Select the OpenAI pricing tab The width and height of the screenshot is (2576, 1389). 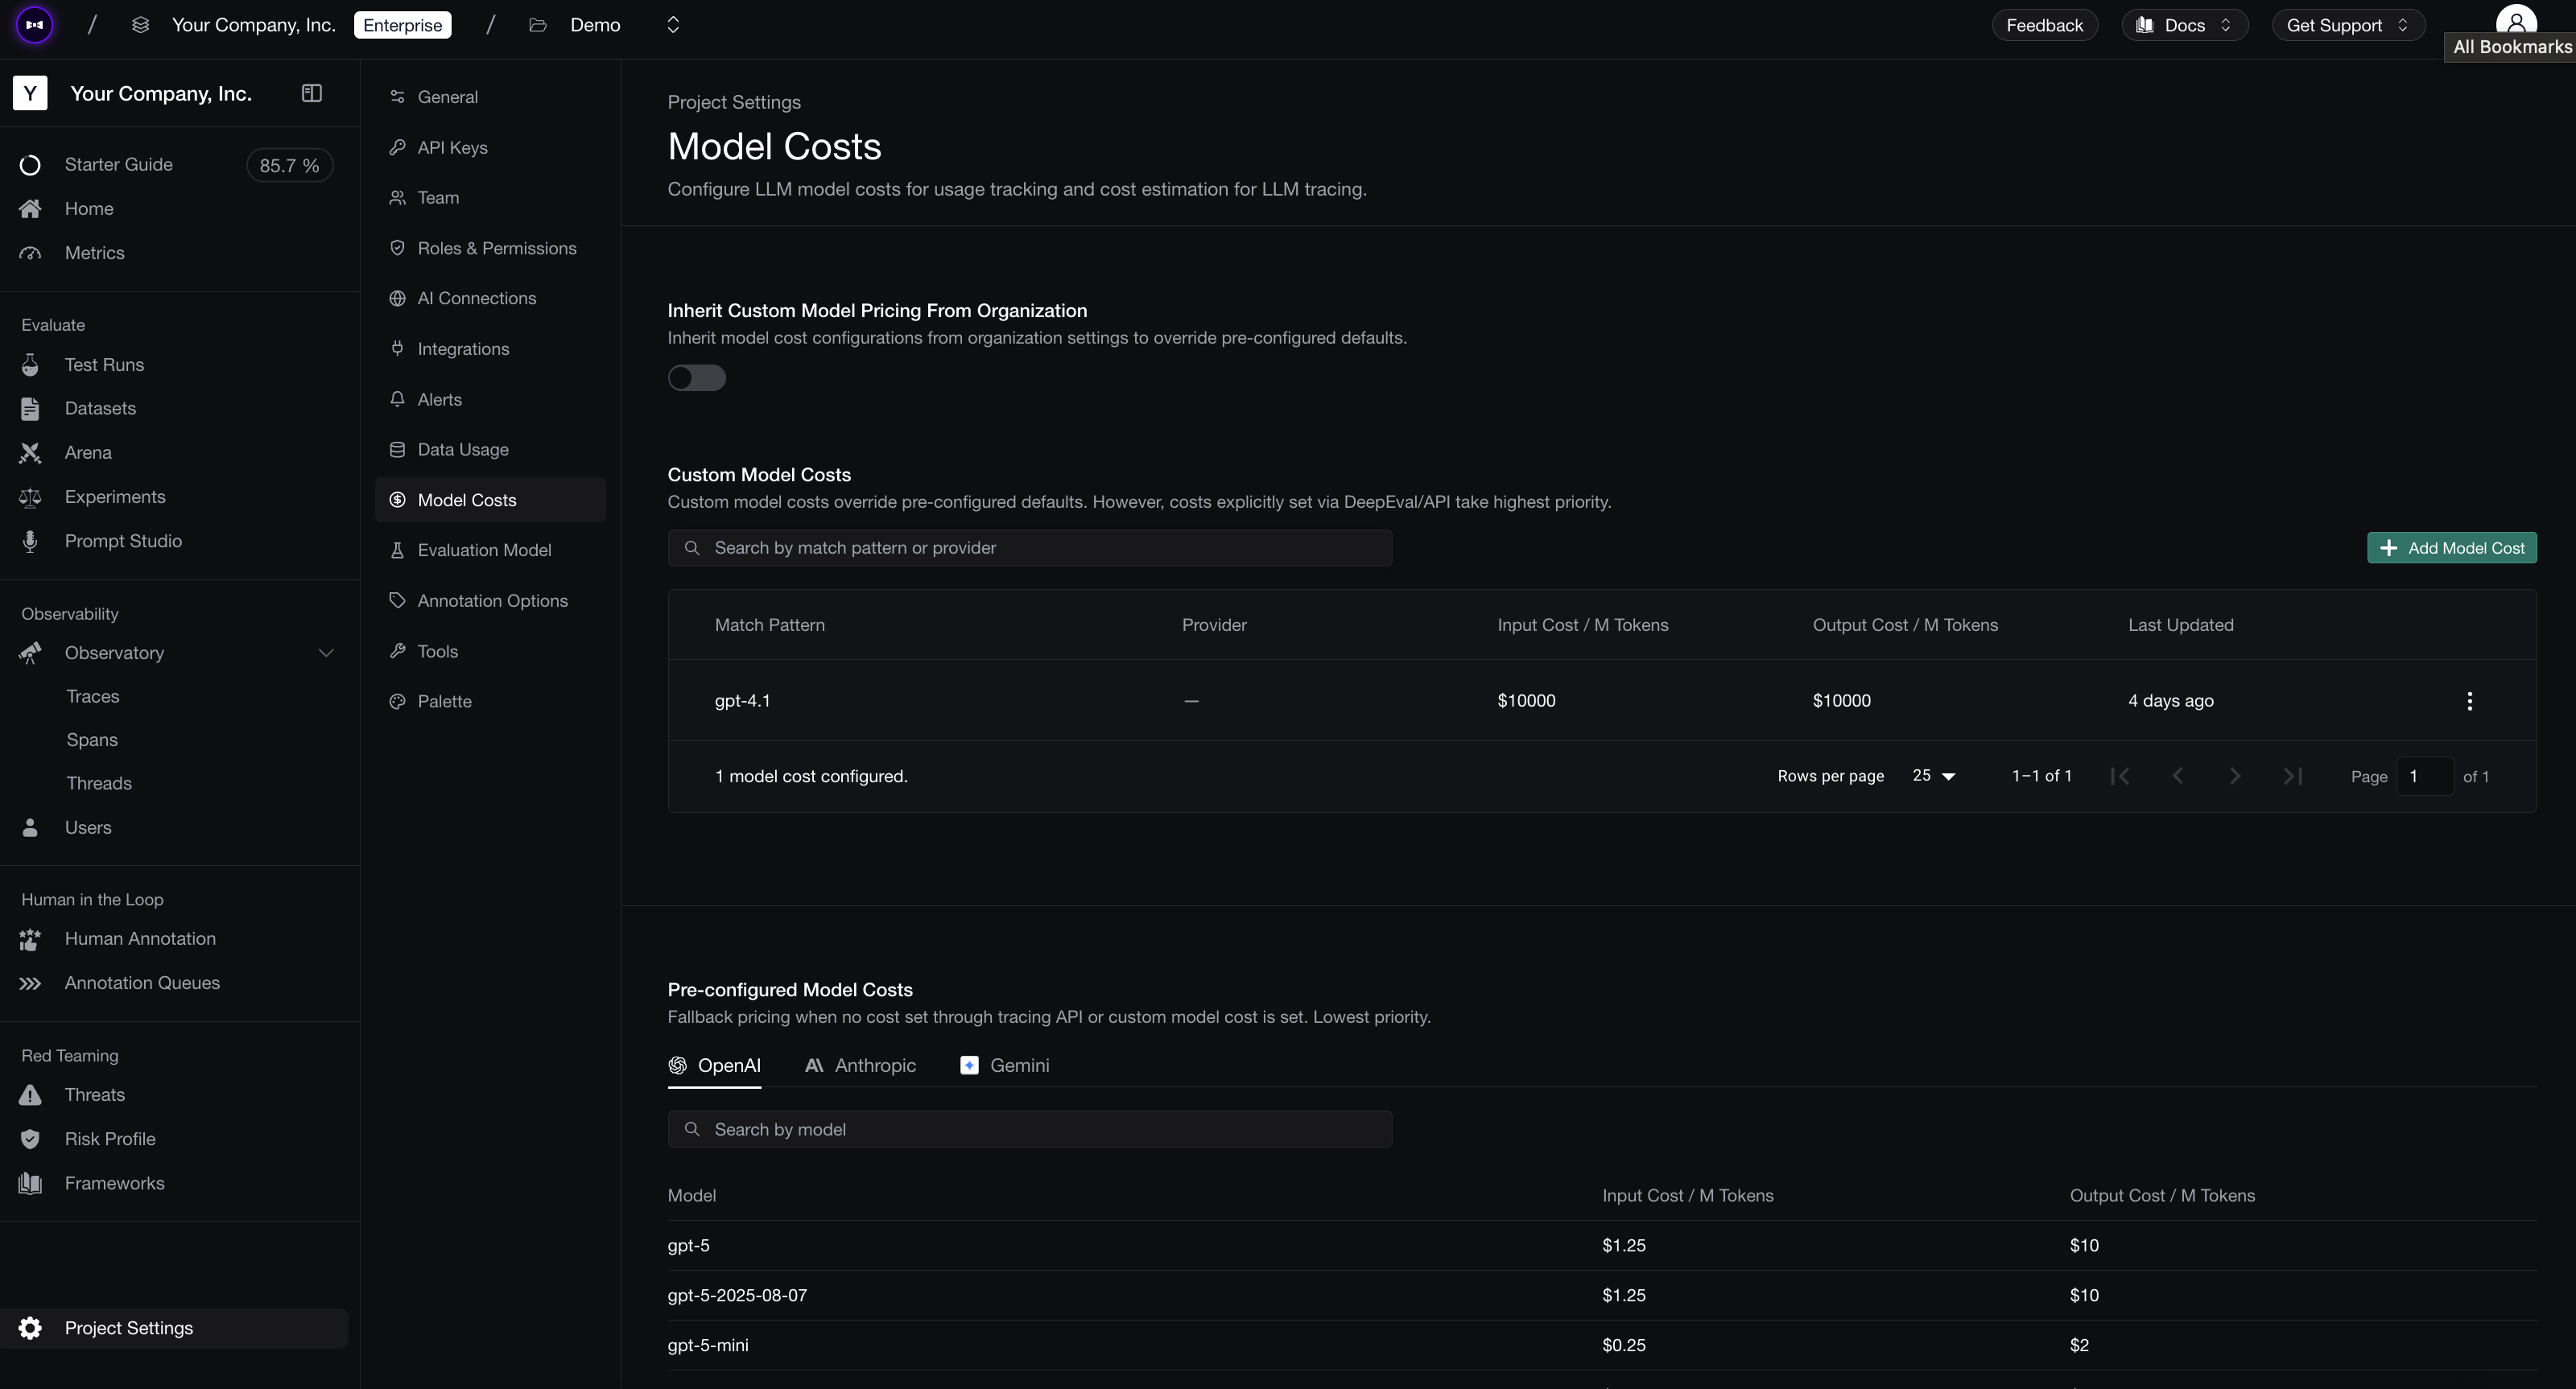pyautogui.click(x=714, y=1066)
